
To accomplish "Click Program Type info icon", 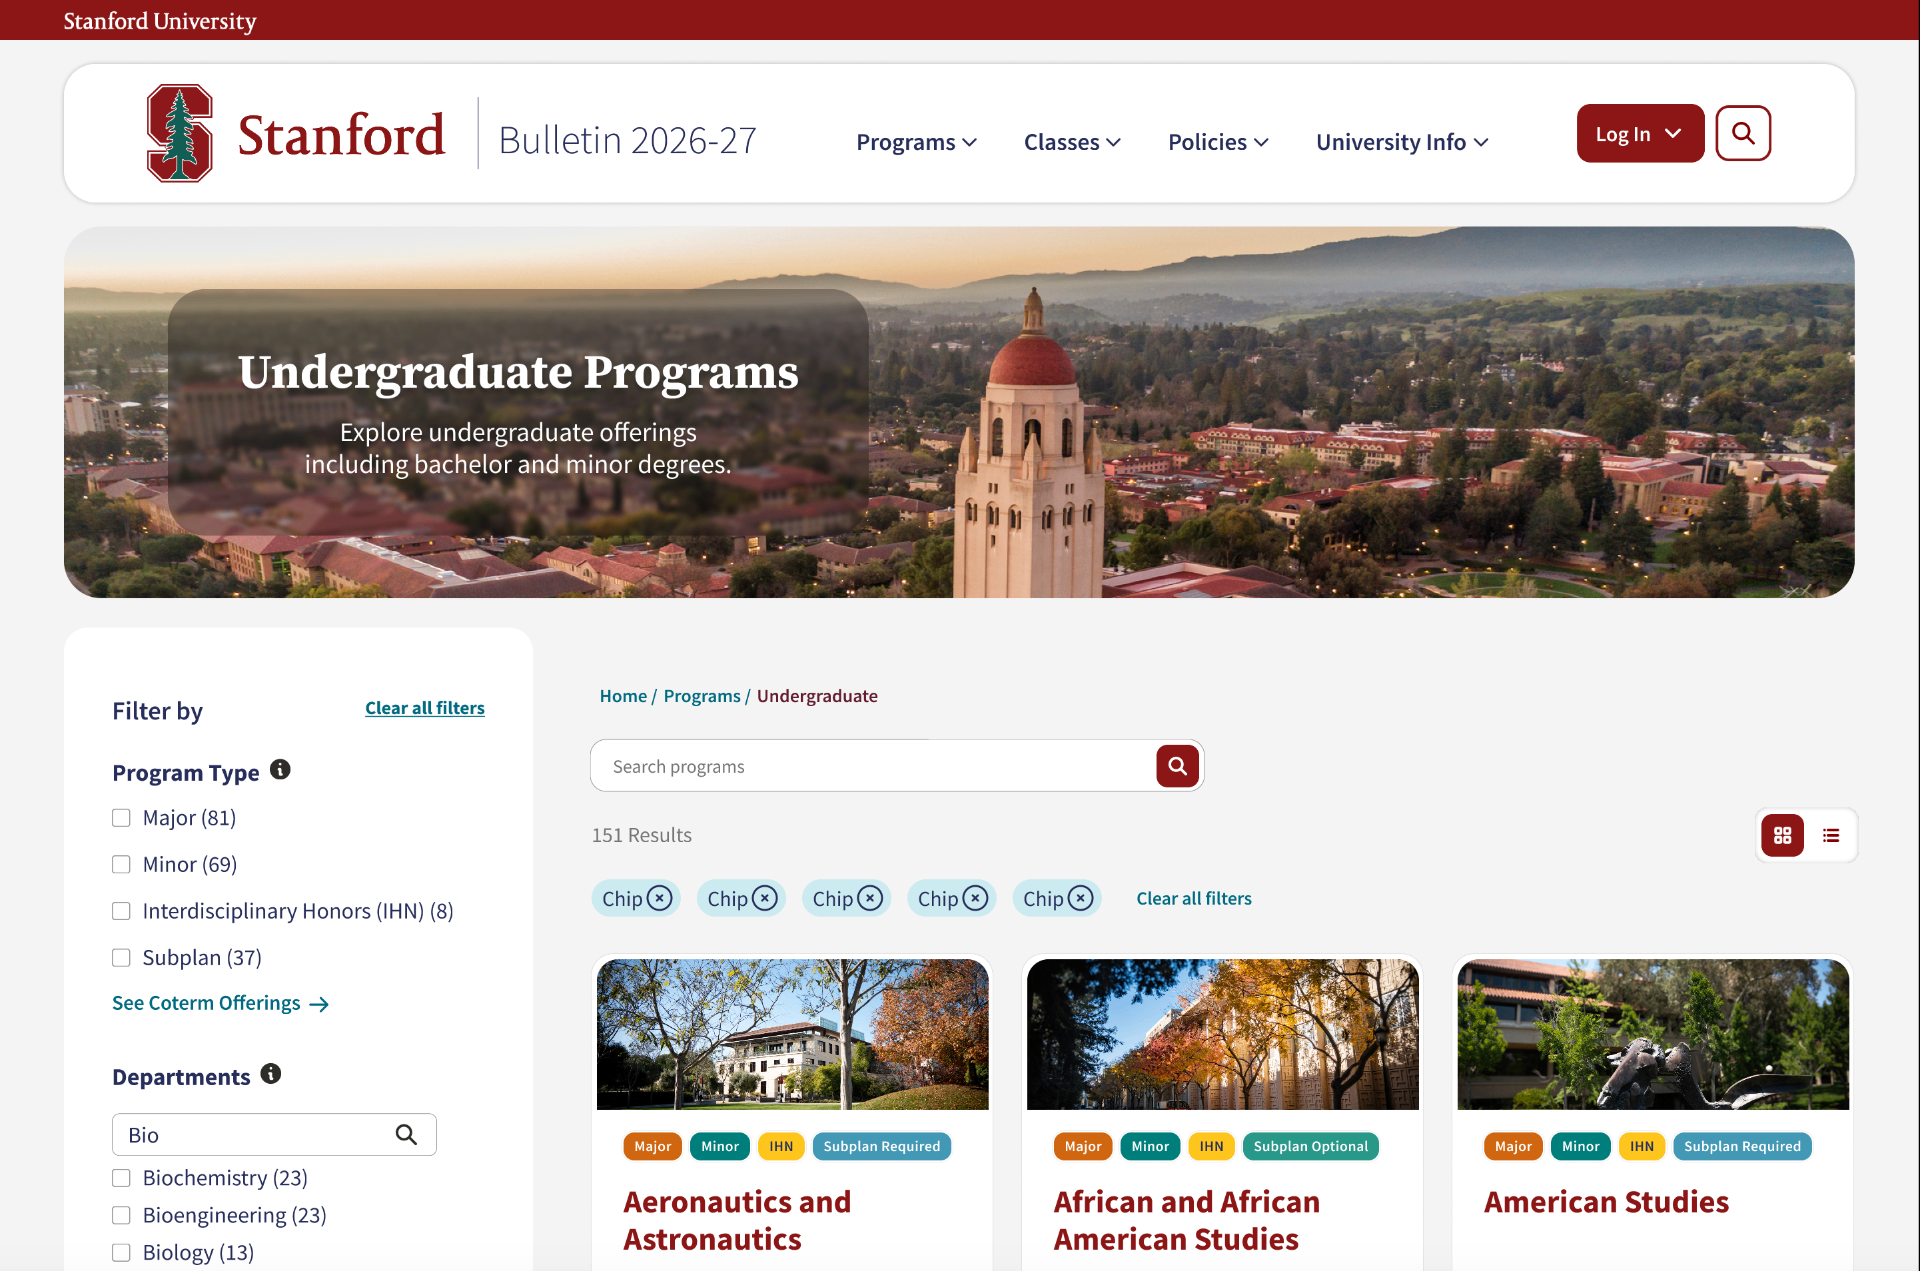I will pos(280,769).
